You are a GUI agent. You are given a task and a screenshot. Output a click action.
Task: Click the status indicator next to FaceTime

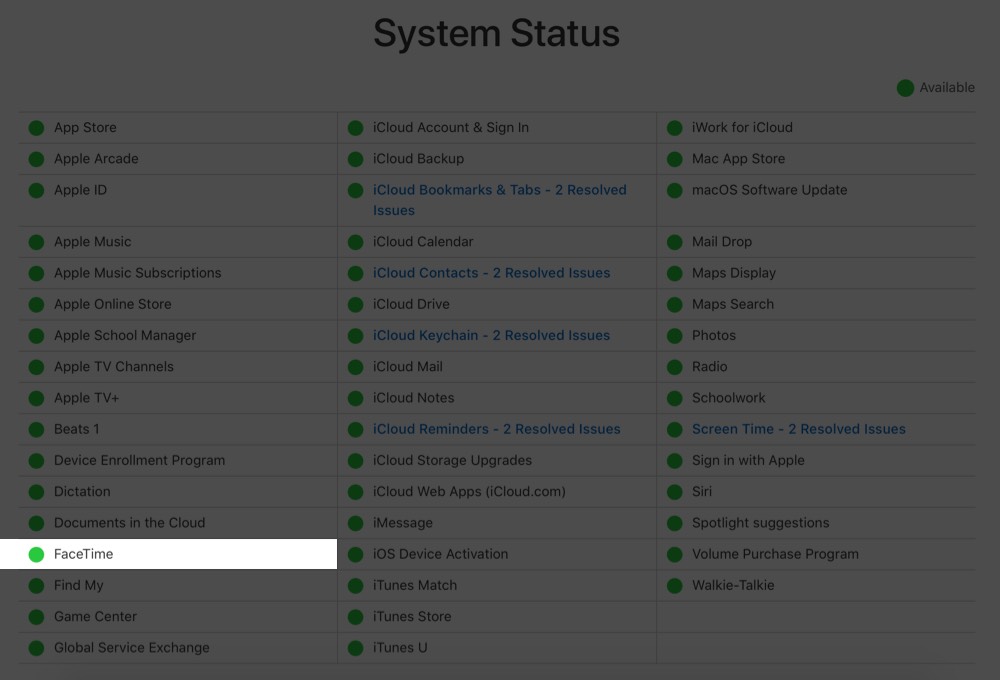pos(36,553)
